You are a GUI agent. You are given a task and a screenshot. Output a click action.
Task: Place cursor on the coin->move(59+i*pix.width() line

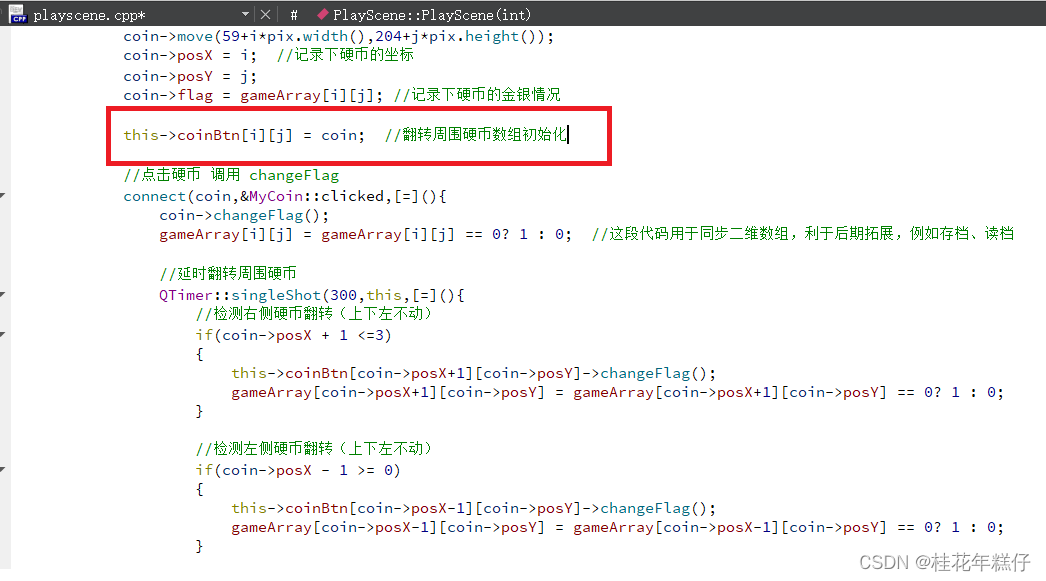click(x=338, y=36)
